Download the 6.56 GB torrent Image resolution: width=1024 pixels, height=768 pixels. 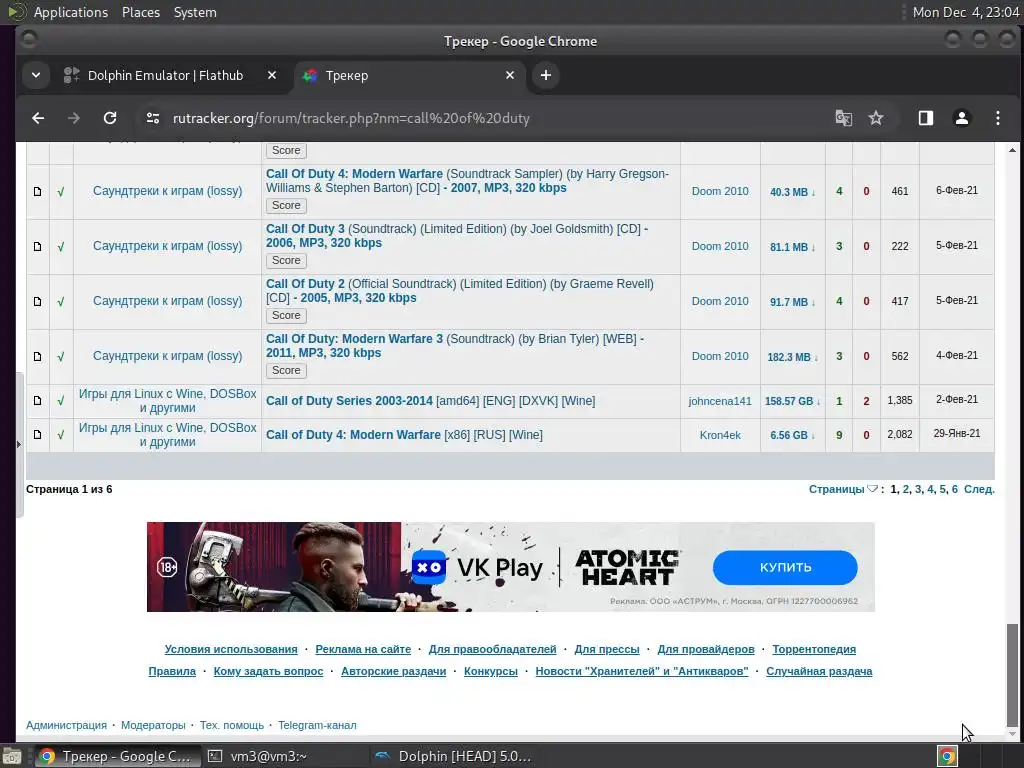[792, 435]
